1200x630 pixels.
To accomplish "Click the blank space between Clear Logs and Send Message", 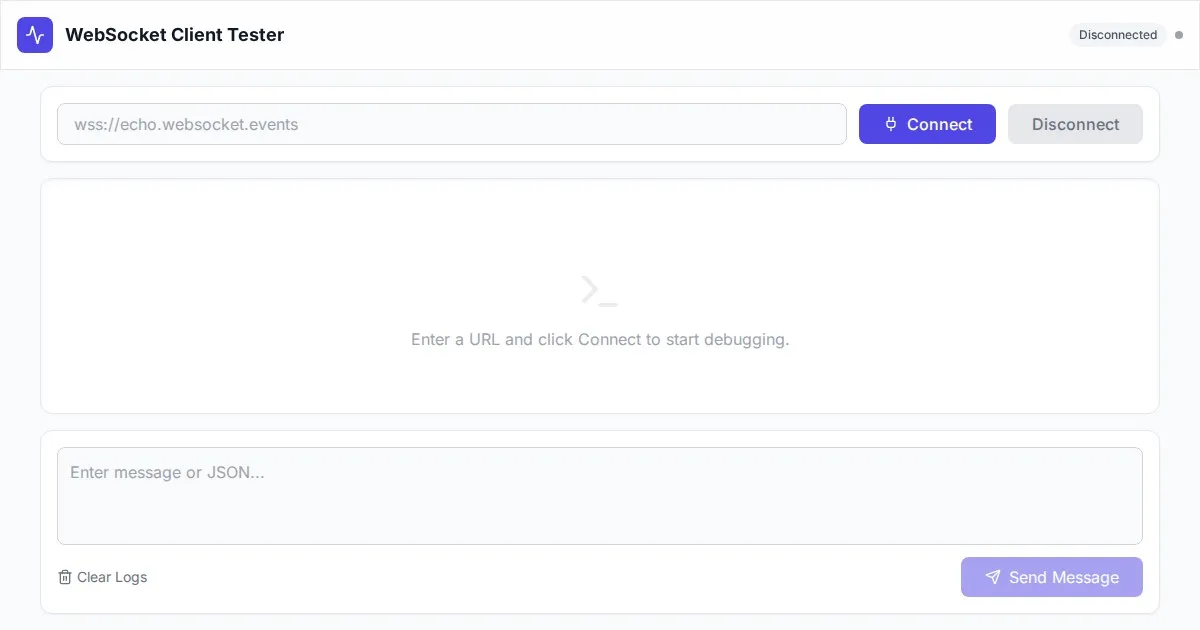I will 550,577.
